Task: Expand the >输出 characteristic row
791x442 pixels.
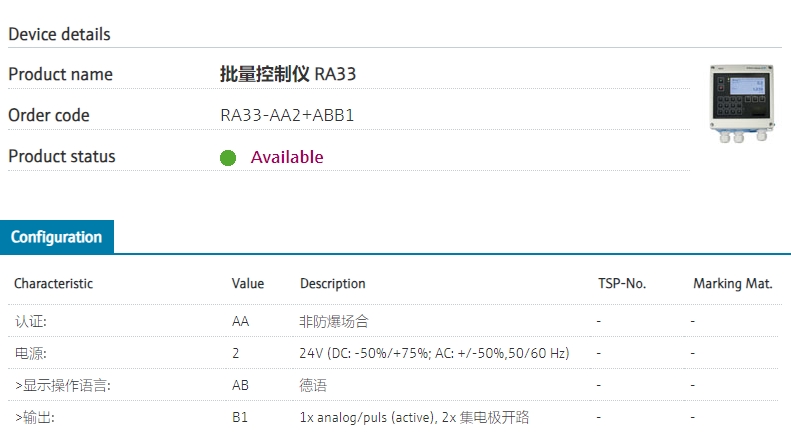Action: click(x=35, y=417)
